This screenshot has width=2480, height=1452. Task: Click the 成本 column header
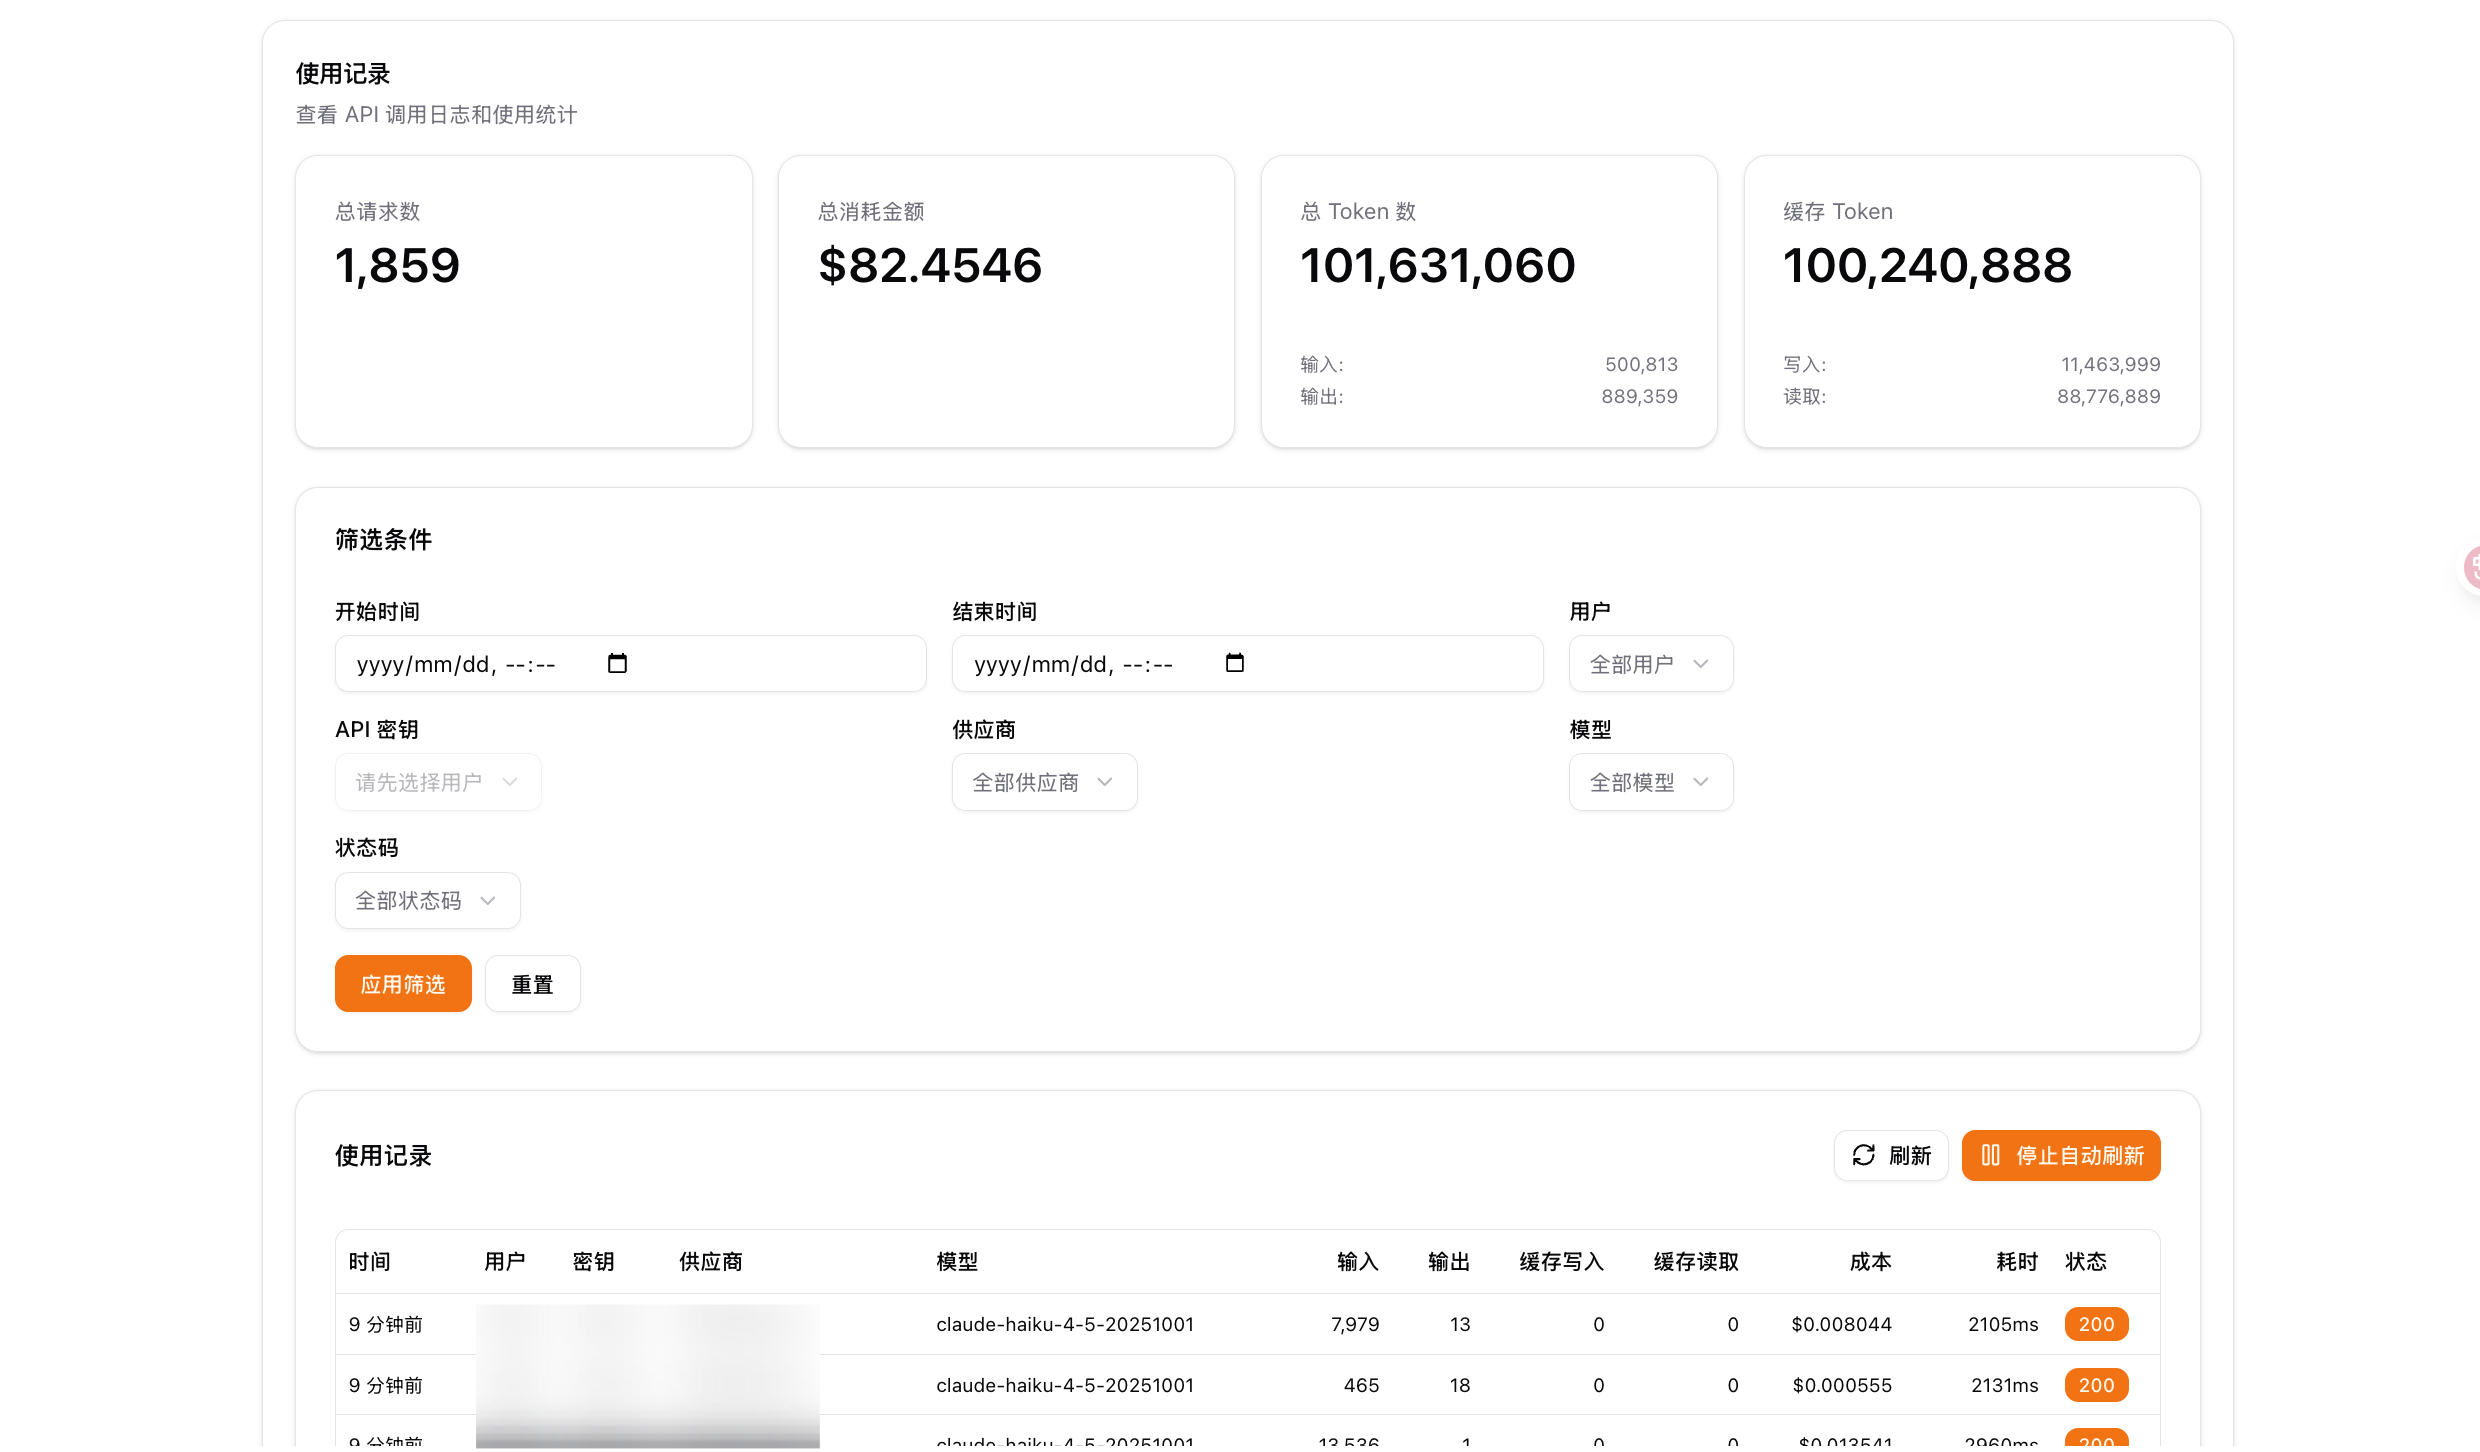[1870, 1262]
